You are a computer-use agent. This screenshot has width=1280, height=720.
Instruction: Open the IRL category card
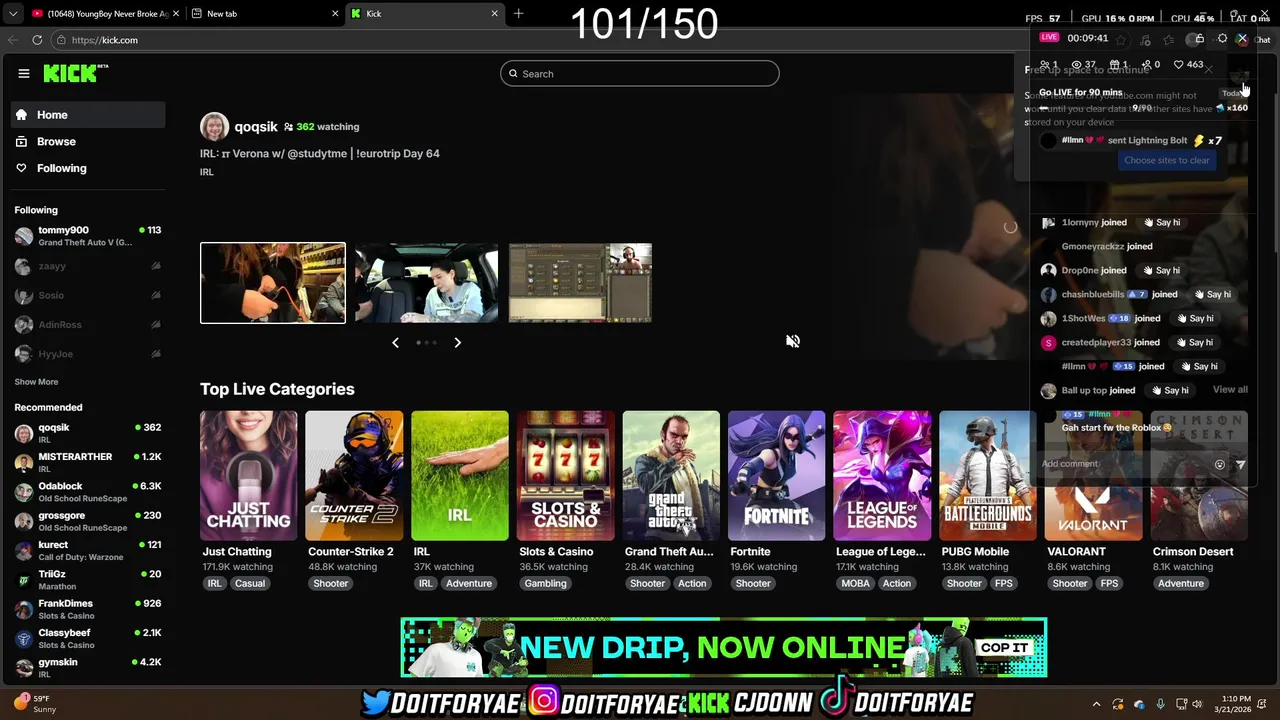tap(460, 476)
